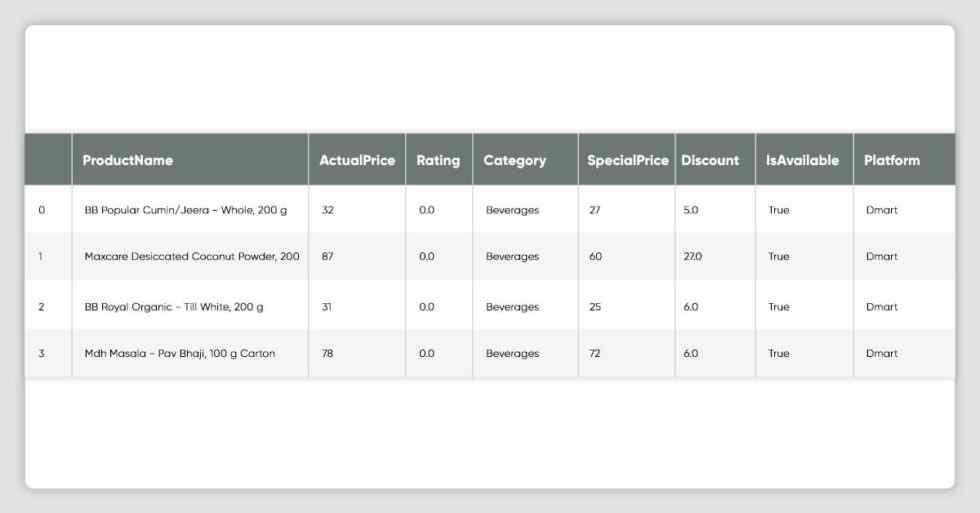Screen dimensions: 980x513
Task: Select discount value 27.0
Action: (692, 256)
